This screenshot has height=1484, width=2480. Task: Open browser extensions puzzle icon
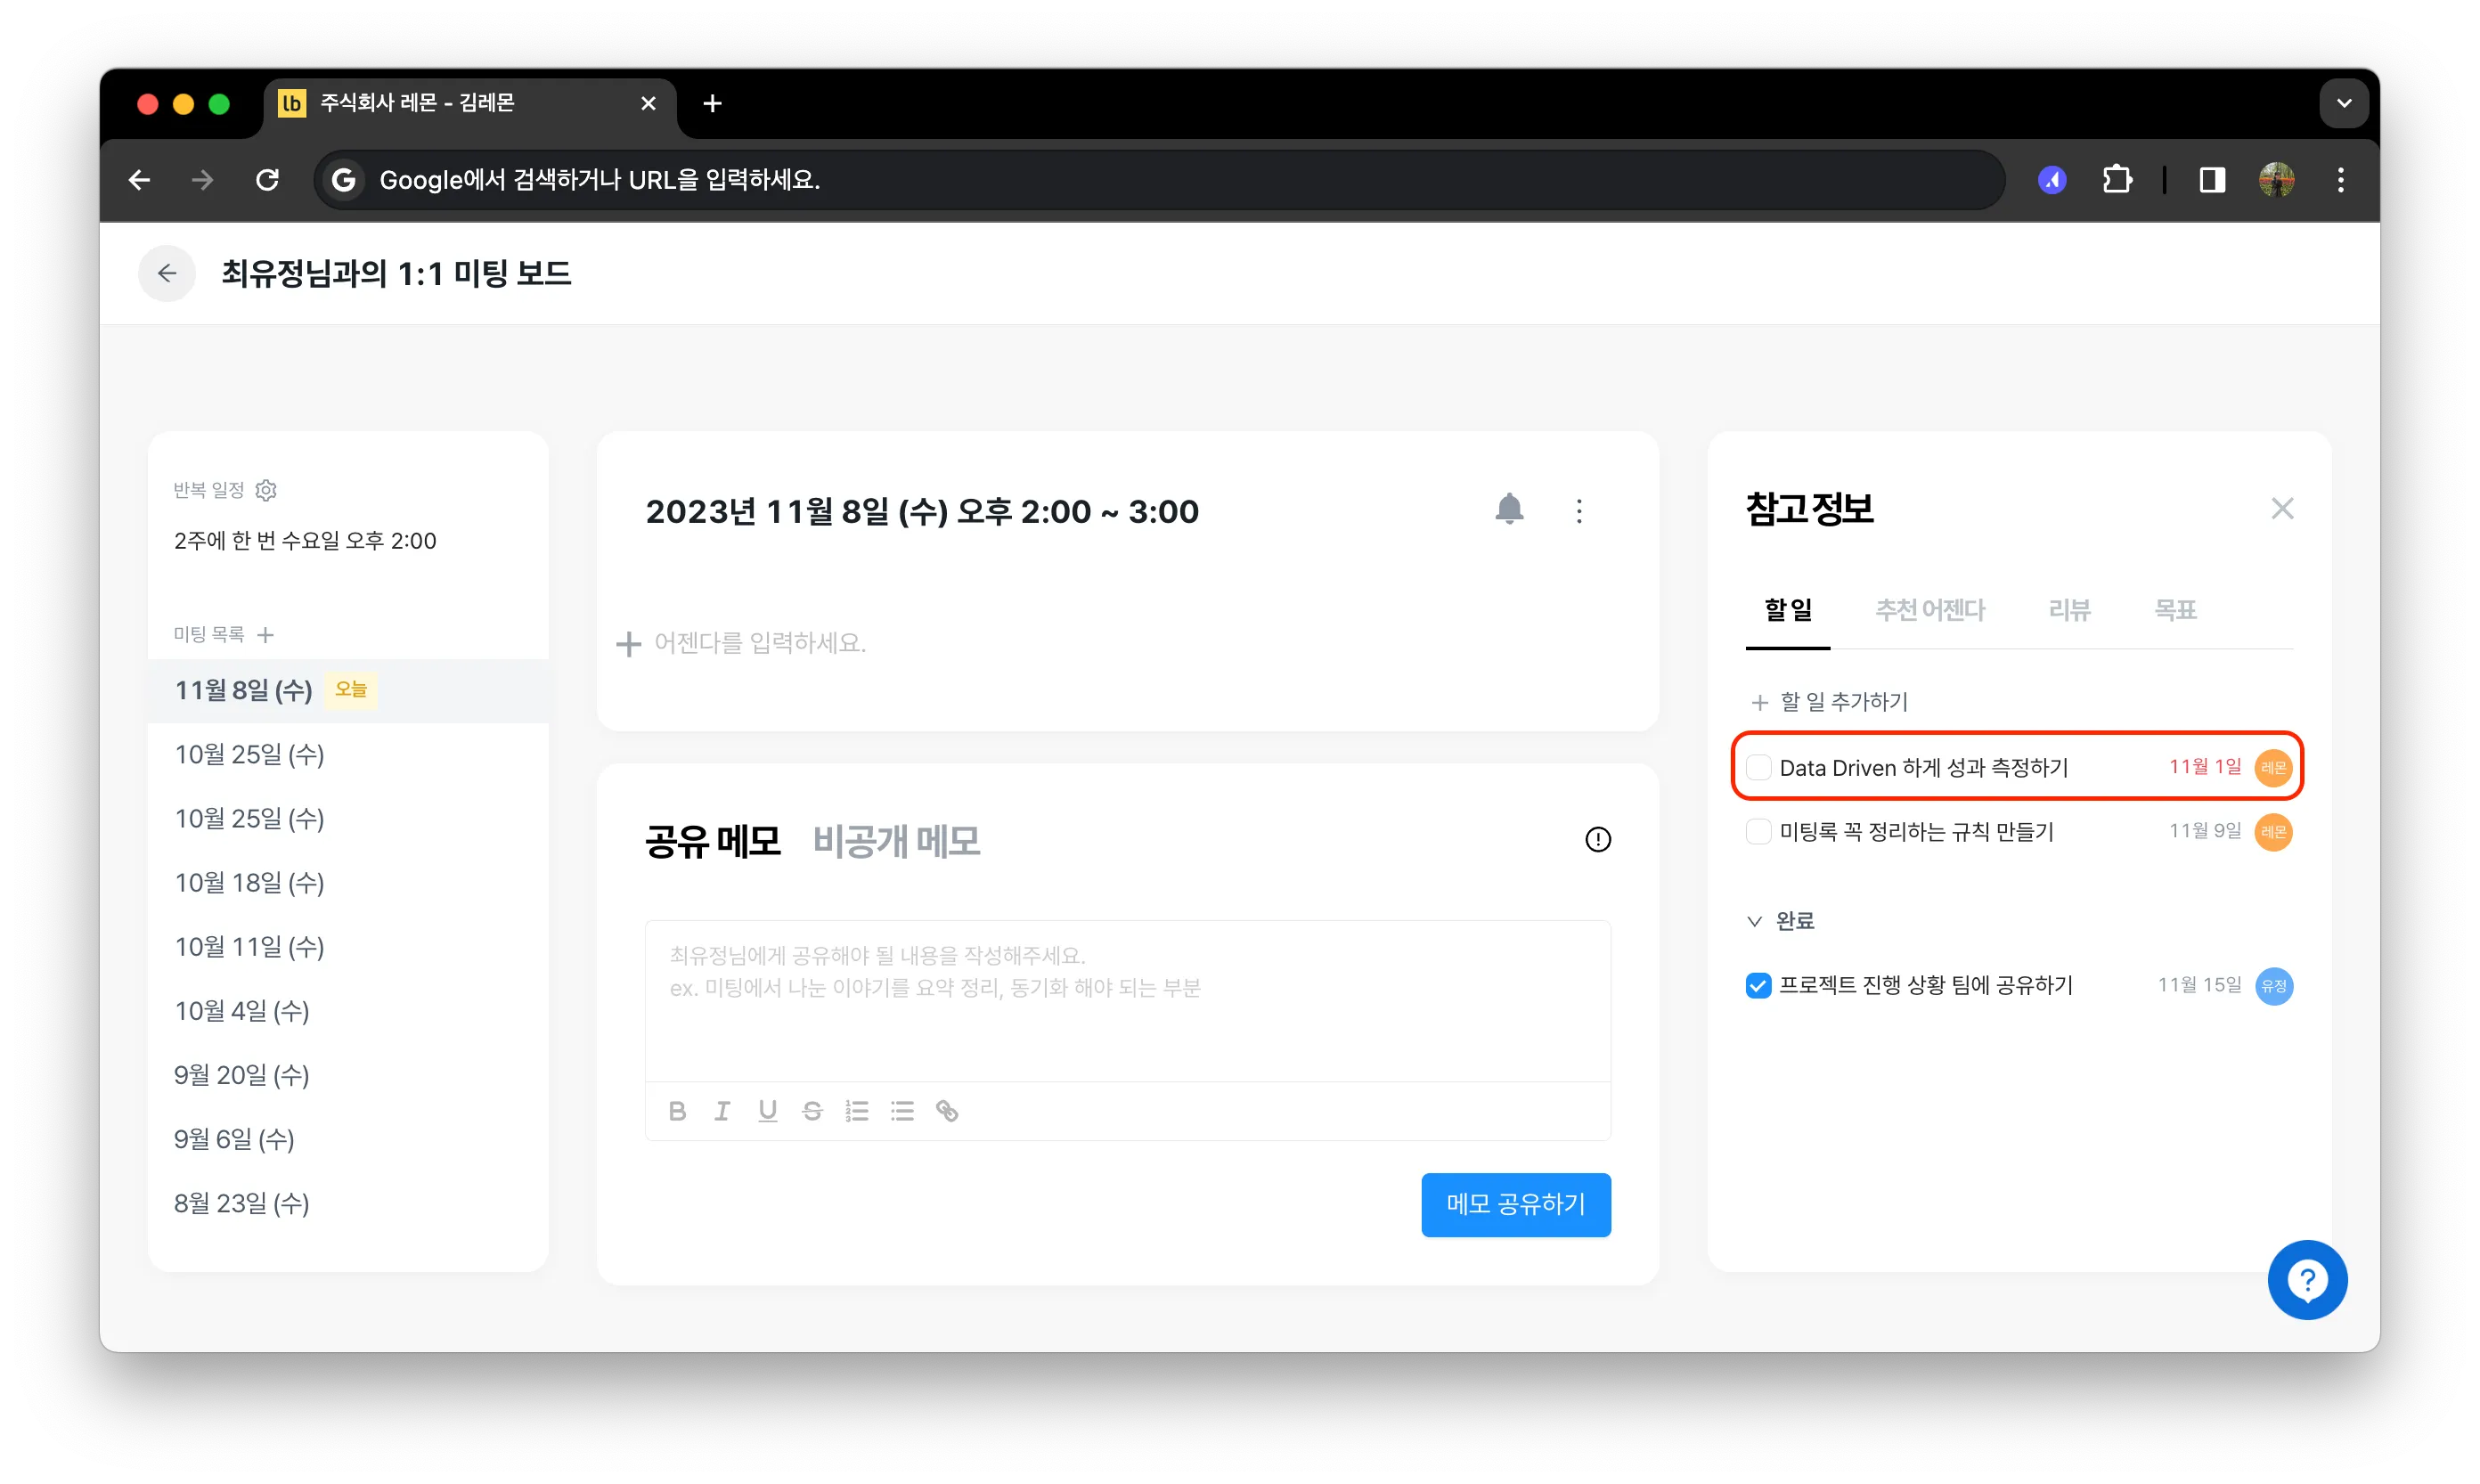coord(2117,180)
